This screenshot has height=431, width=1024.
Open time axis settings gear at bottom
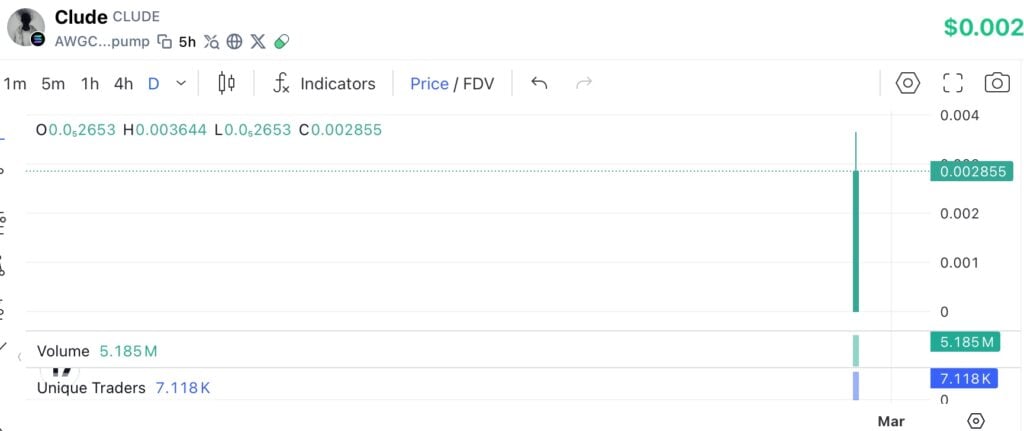(976, 421)
